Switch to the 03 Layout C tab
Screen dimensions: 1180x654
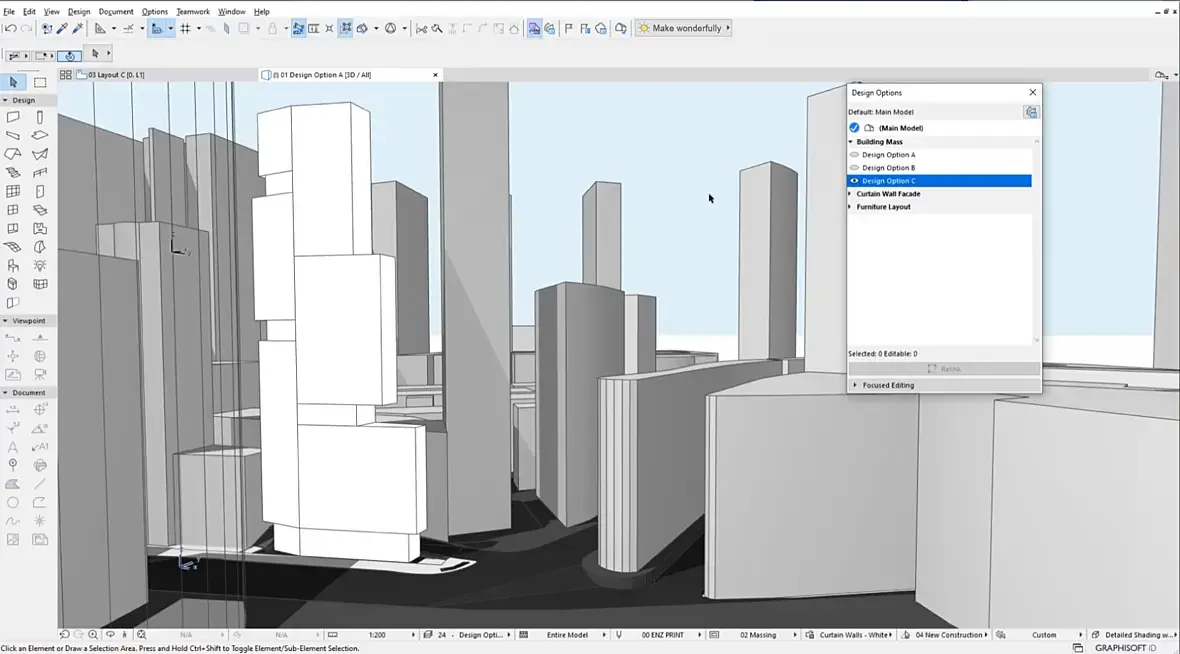tap(117, 75)
